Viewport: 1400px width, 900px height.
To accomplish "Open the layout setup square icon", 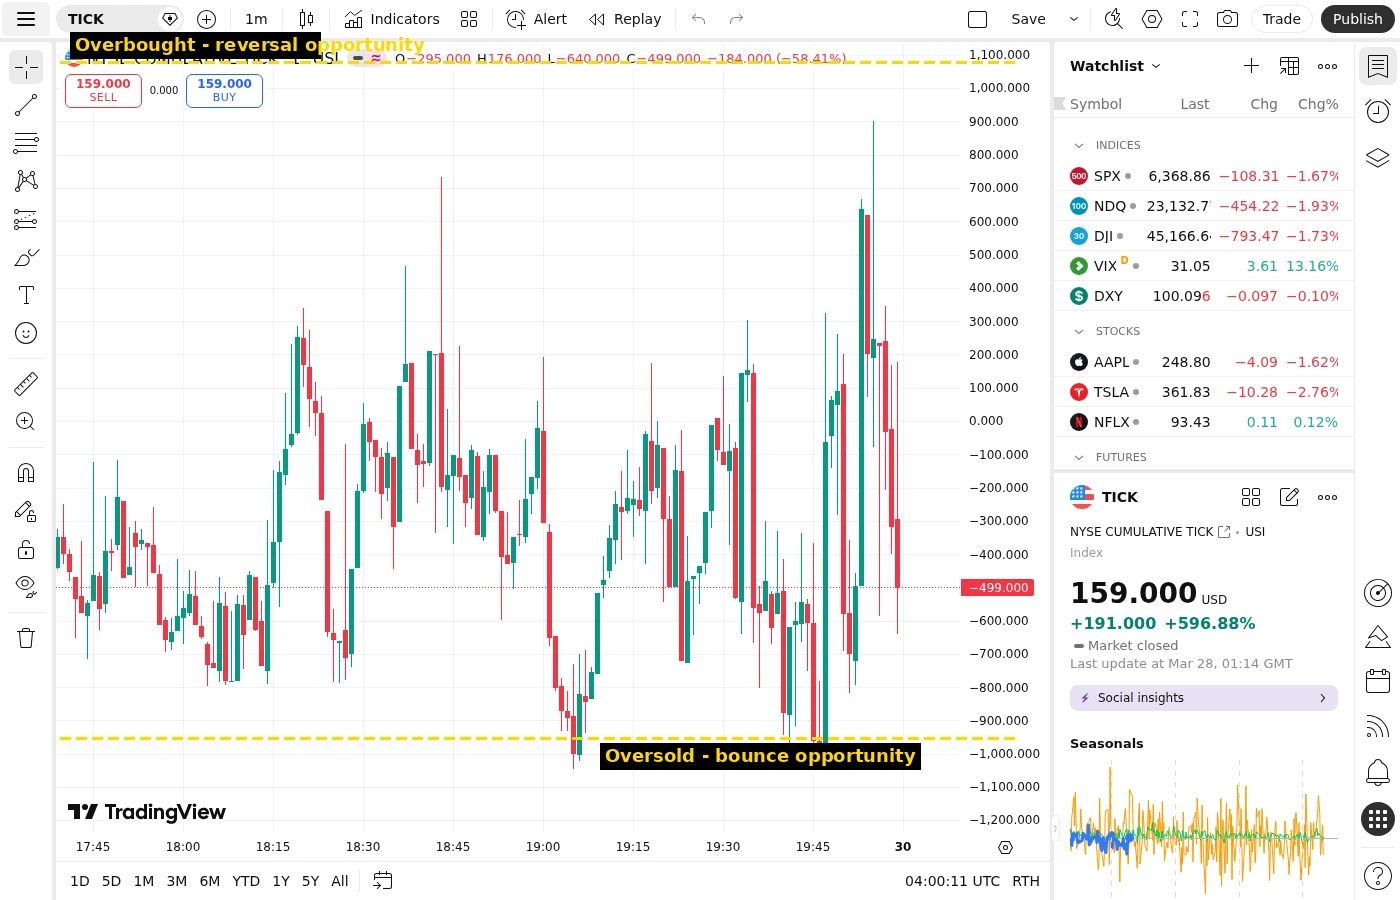I will pyautogui.click(x=978, y=19).
